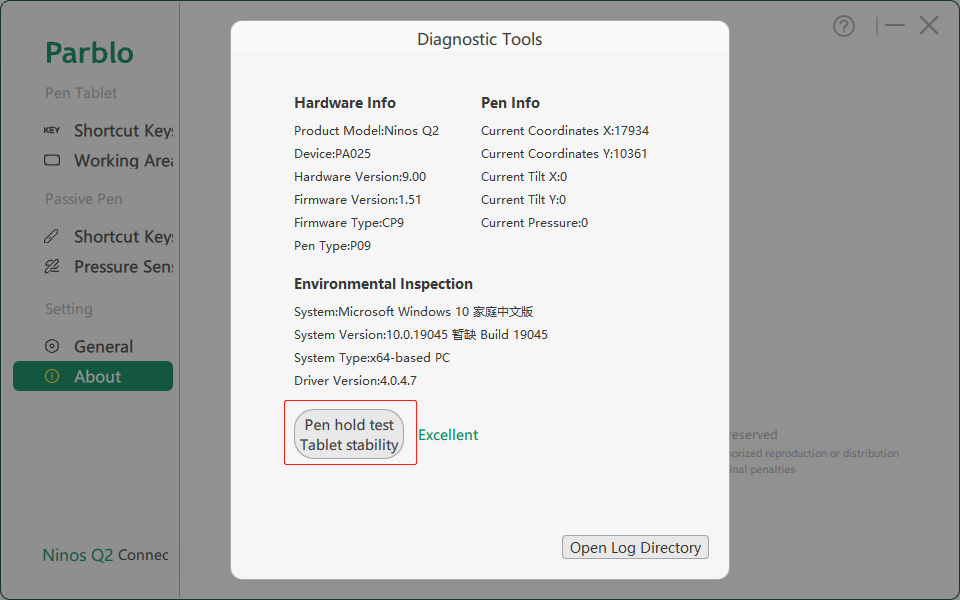This screenshot has width=960, height=600.
Task: Open the log directory
Action: 635,547
